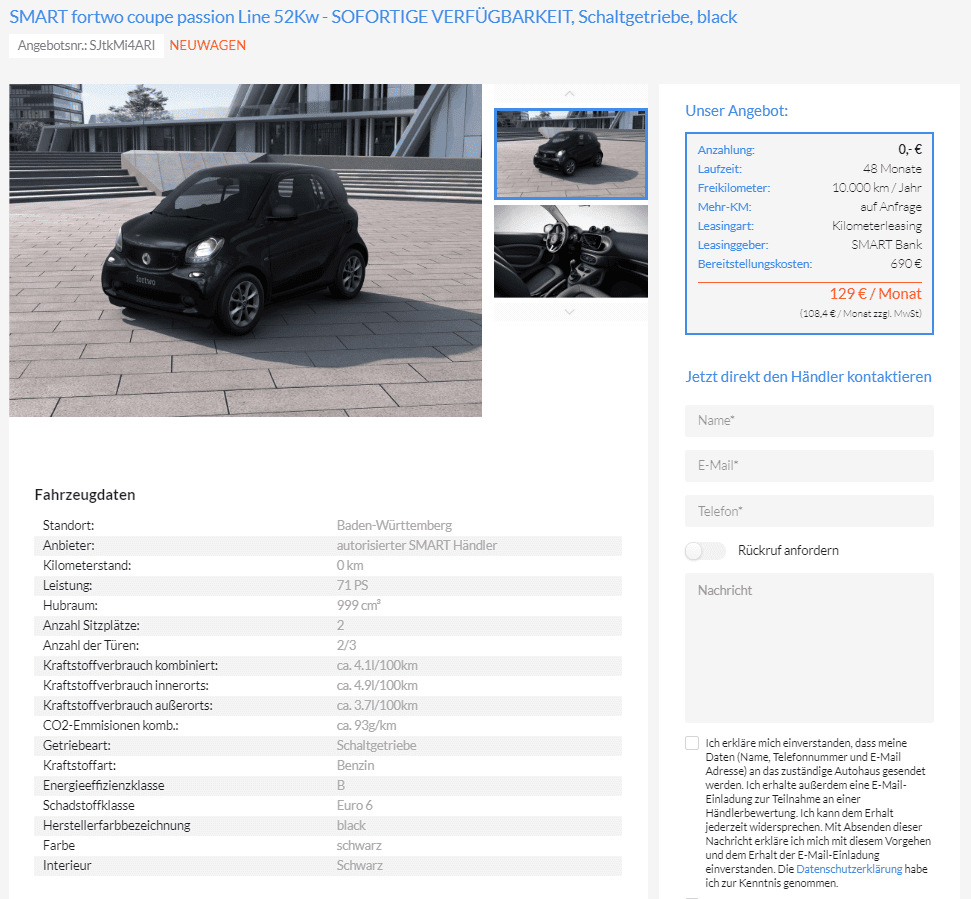This screenshot has height=899, width=971.
Task: Check the data consent checkbox
Action: tap(692, 743)
